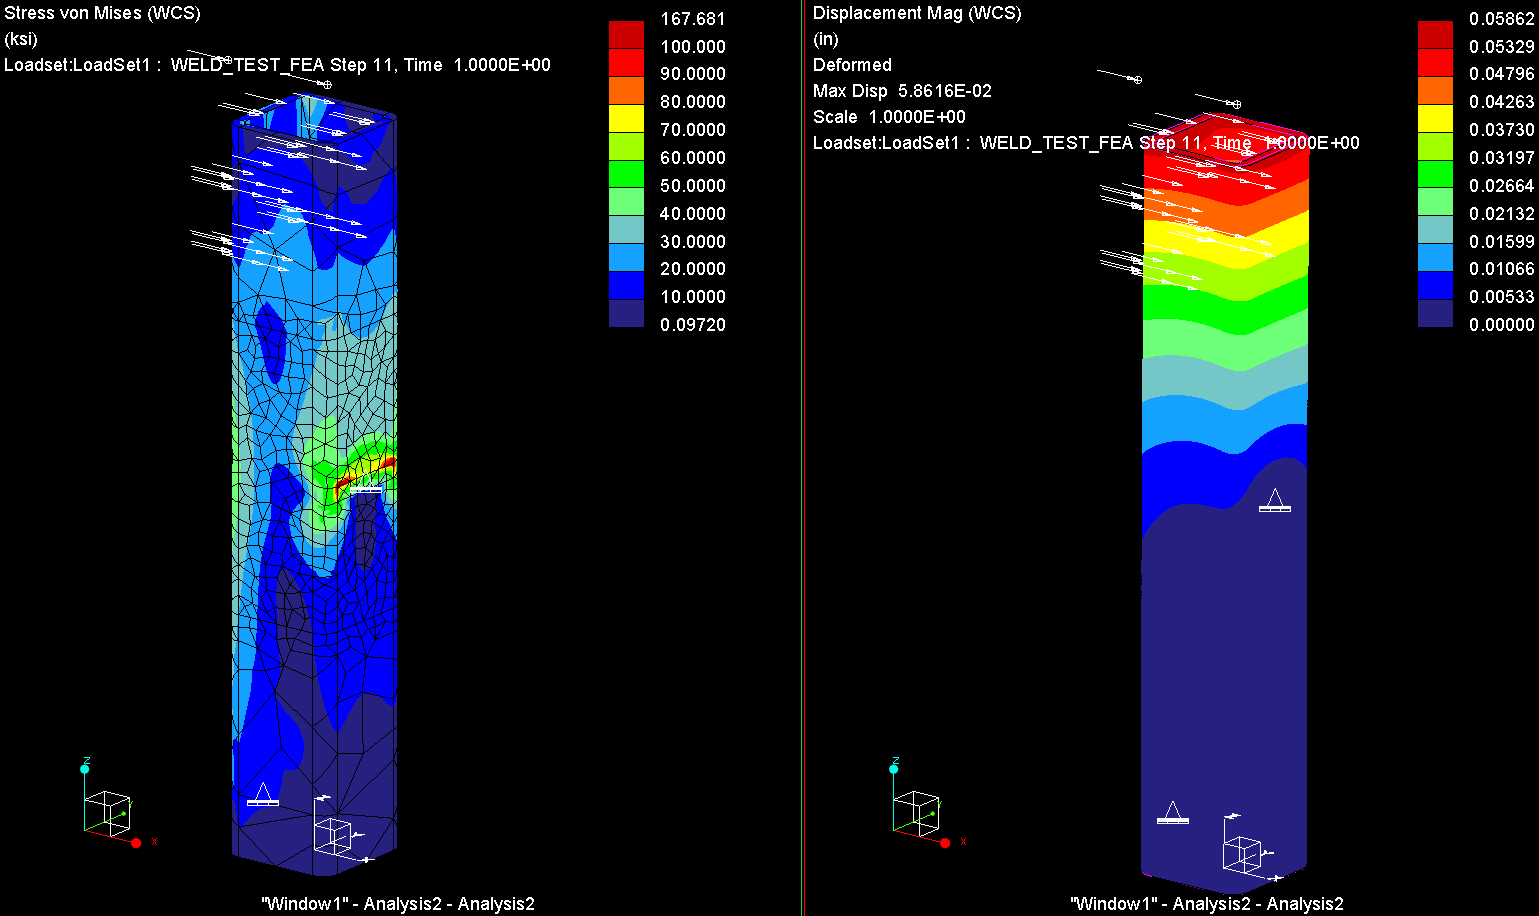Click the constraint symbol near the red stress zone
Screen dimensions: 1539x916
click(365, 488)
